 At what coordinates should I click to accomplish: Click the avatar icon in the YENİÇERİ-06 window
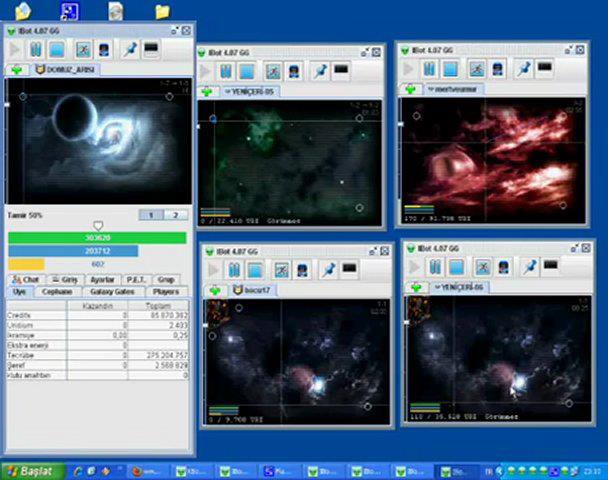(503, 267)
